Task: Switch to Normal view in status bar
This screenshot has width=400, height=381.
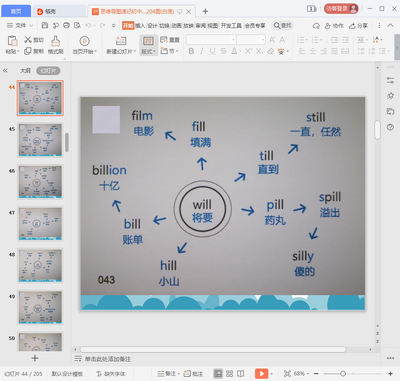Action: (218, 374)
